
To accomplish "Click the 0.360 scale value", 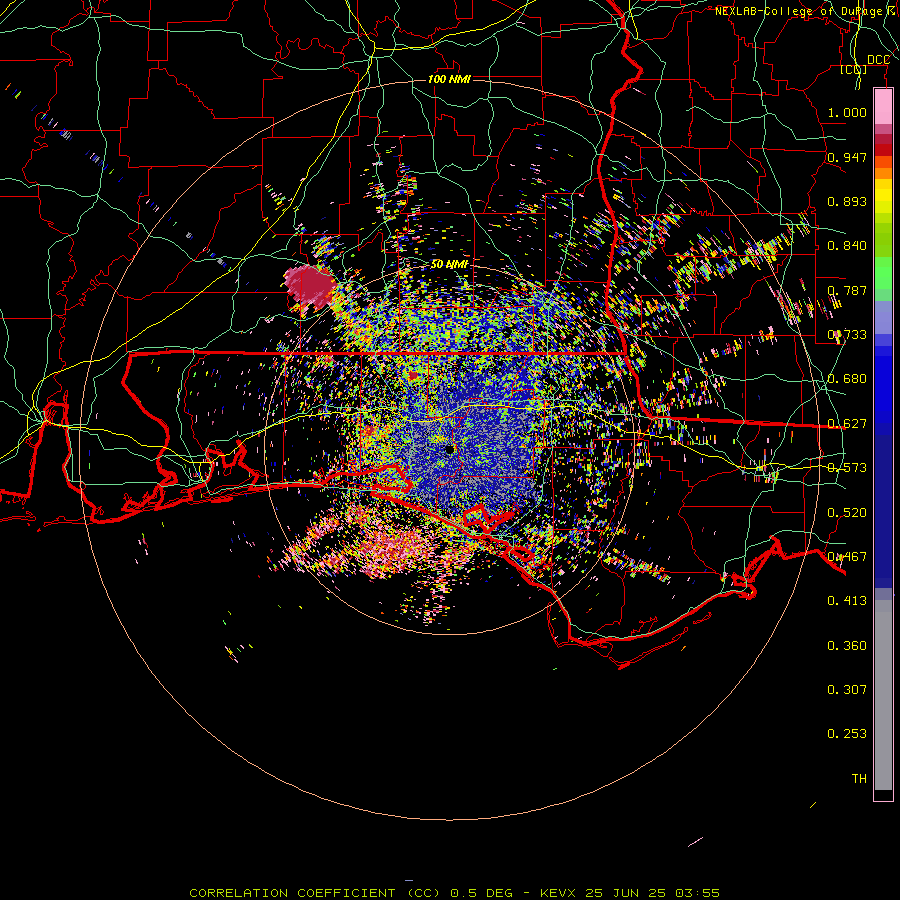I will click(847, 645).
